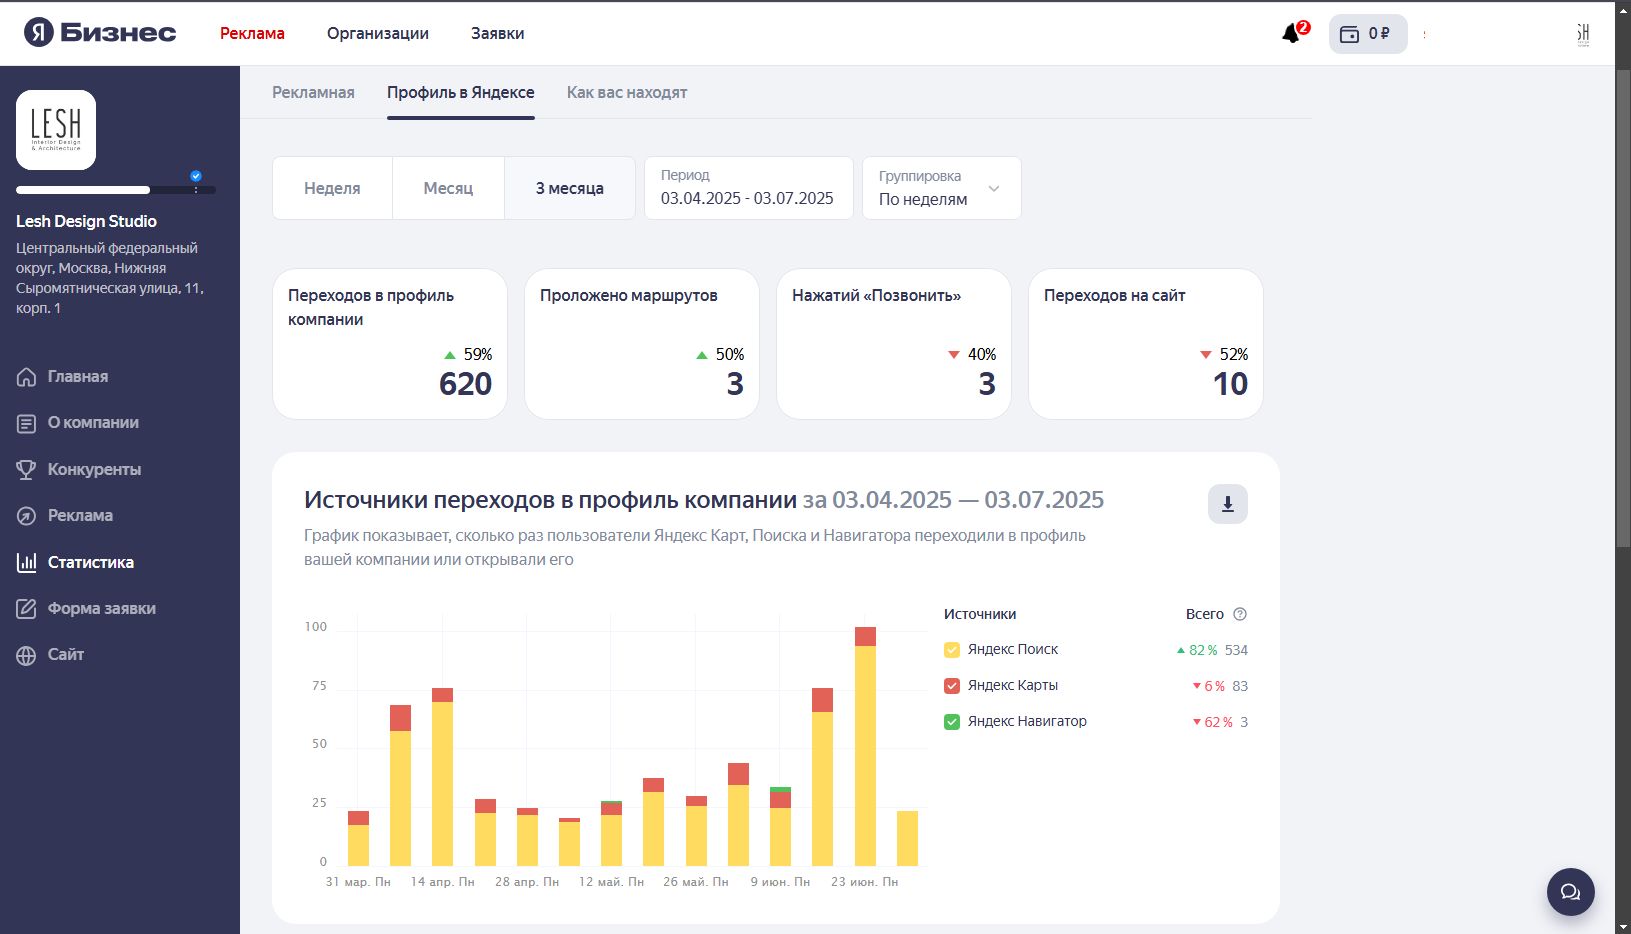
Task: Uncheck Яндекс Поиск source checkbox
Action: [952, 650]
